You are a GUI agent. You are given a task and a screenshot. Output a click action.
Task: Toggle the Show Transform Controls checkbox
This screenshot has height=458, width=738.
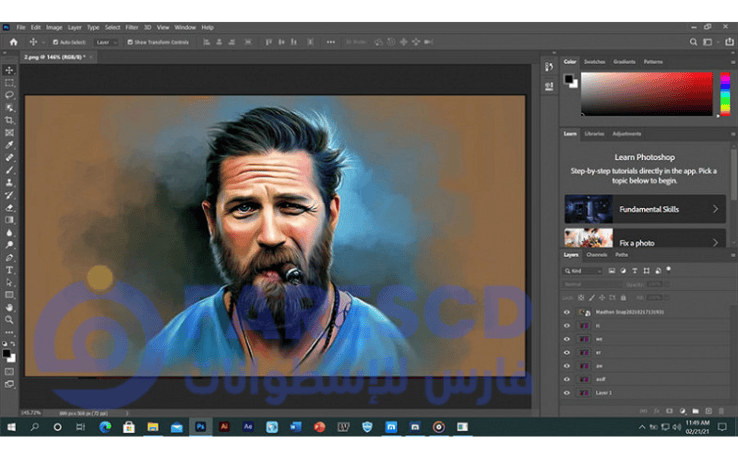click(130, 42)
